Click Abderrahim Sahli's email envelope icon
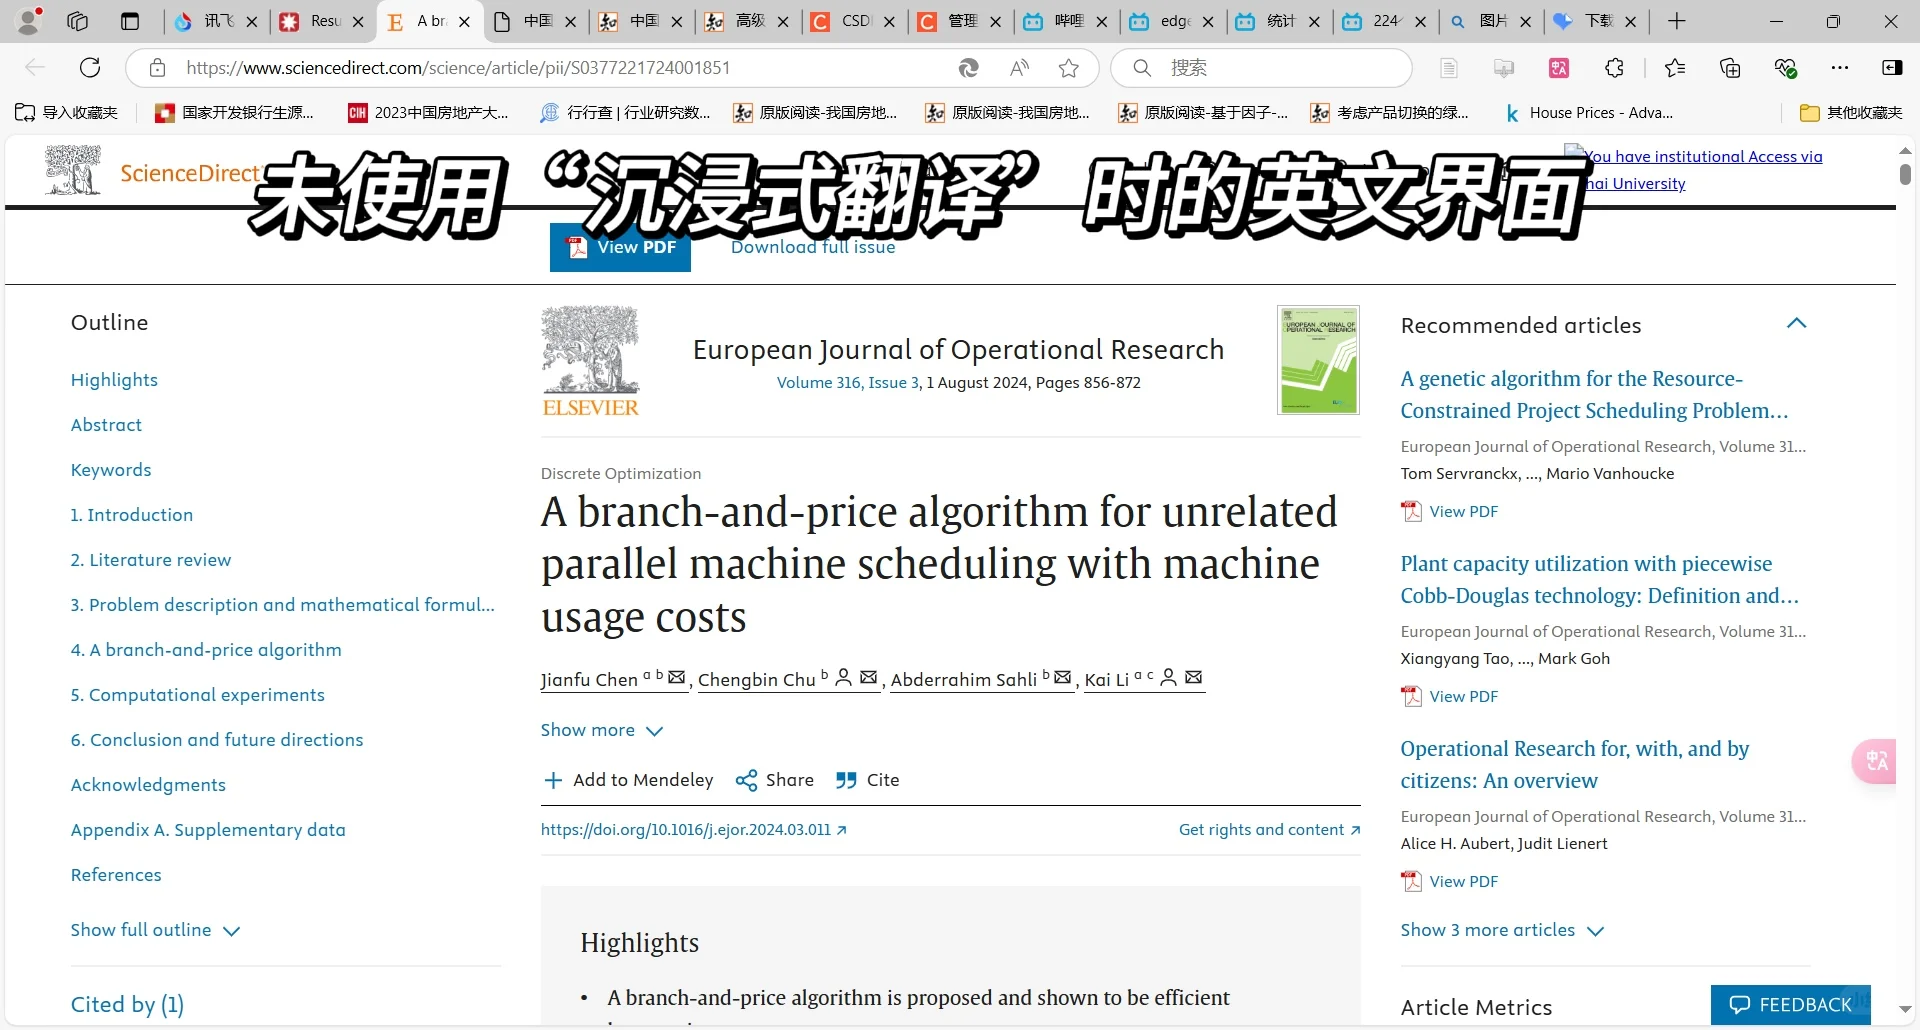 click(x=1062, y=677)
